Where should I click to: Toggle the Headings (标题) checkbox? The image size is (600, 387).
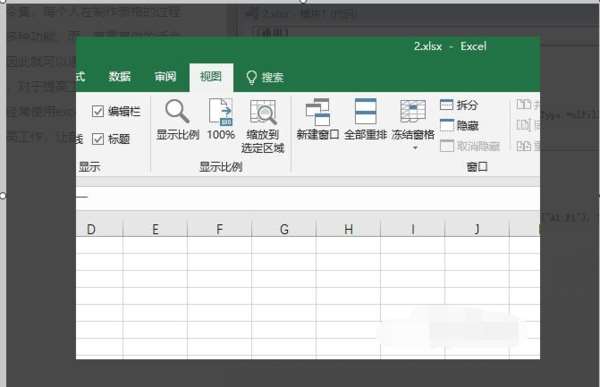tap(98, 139)
